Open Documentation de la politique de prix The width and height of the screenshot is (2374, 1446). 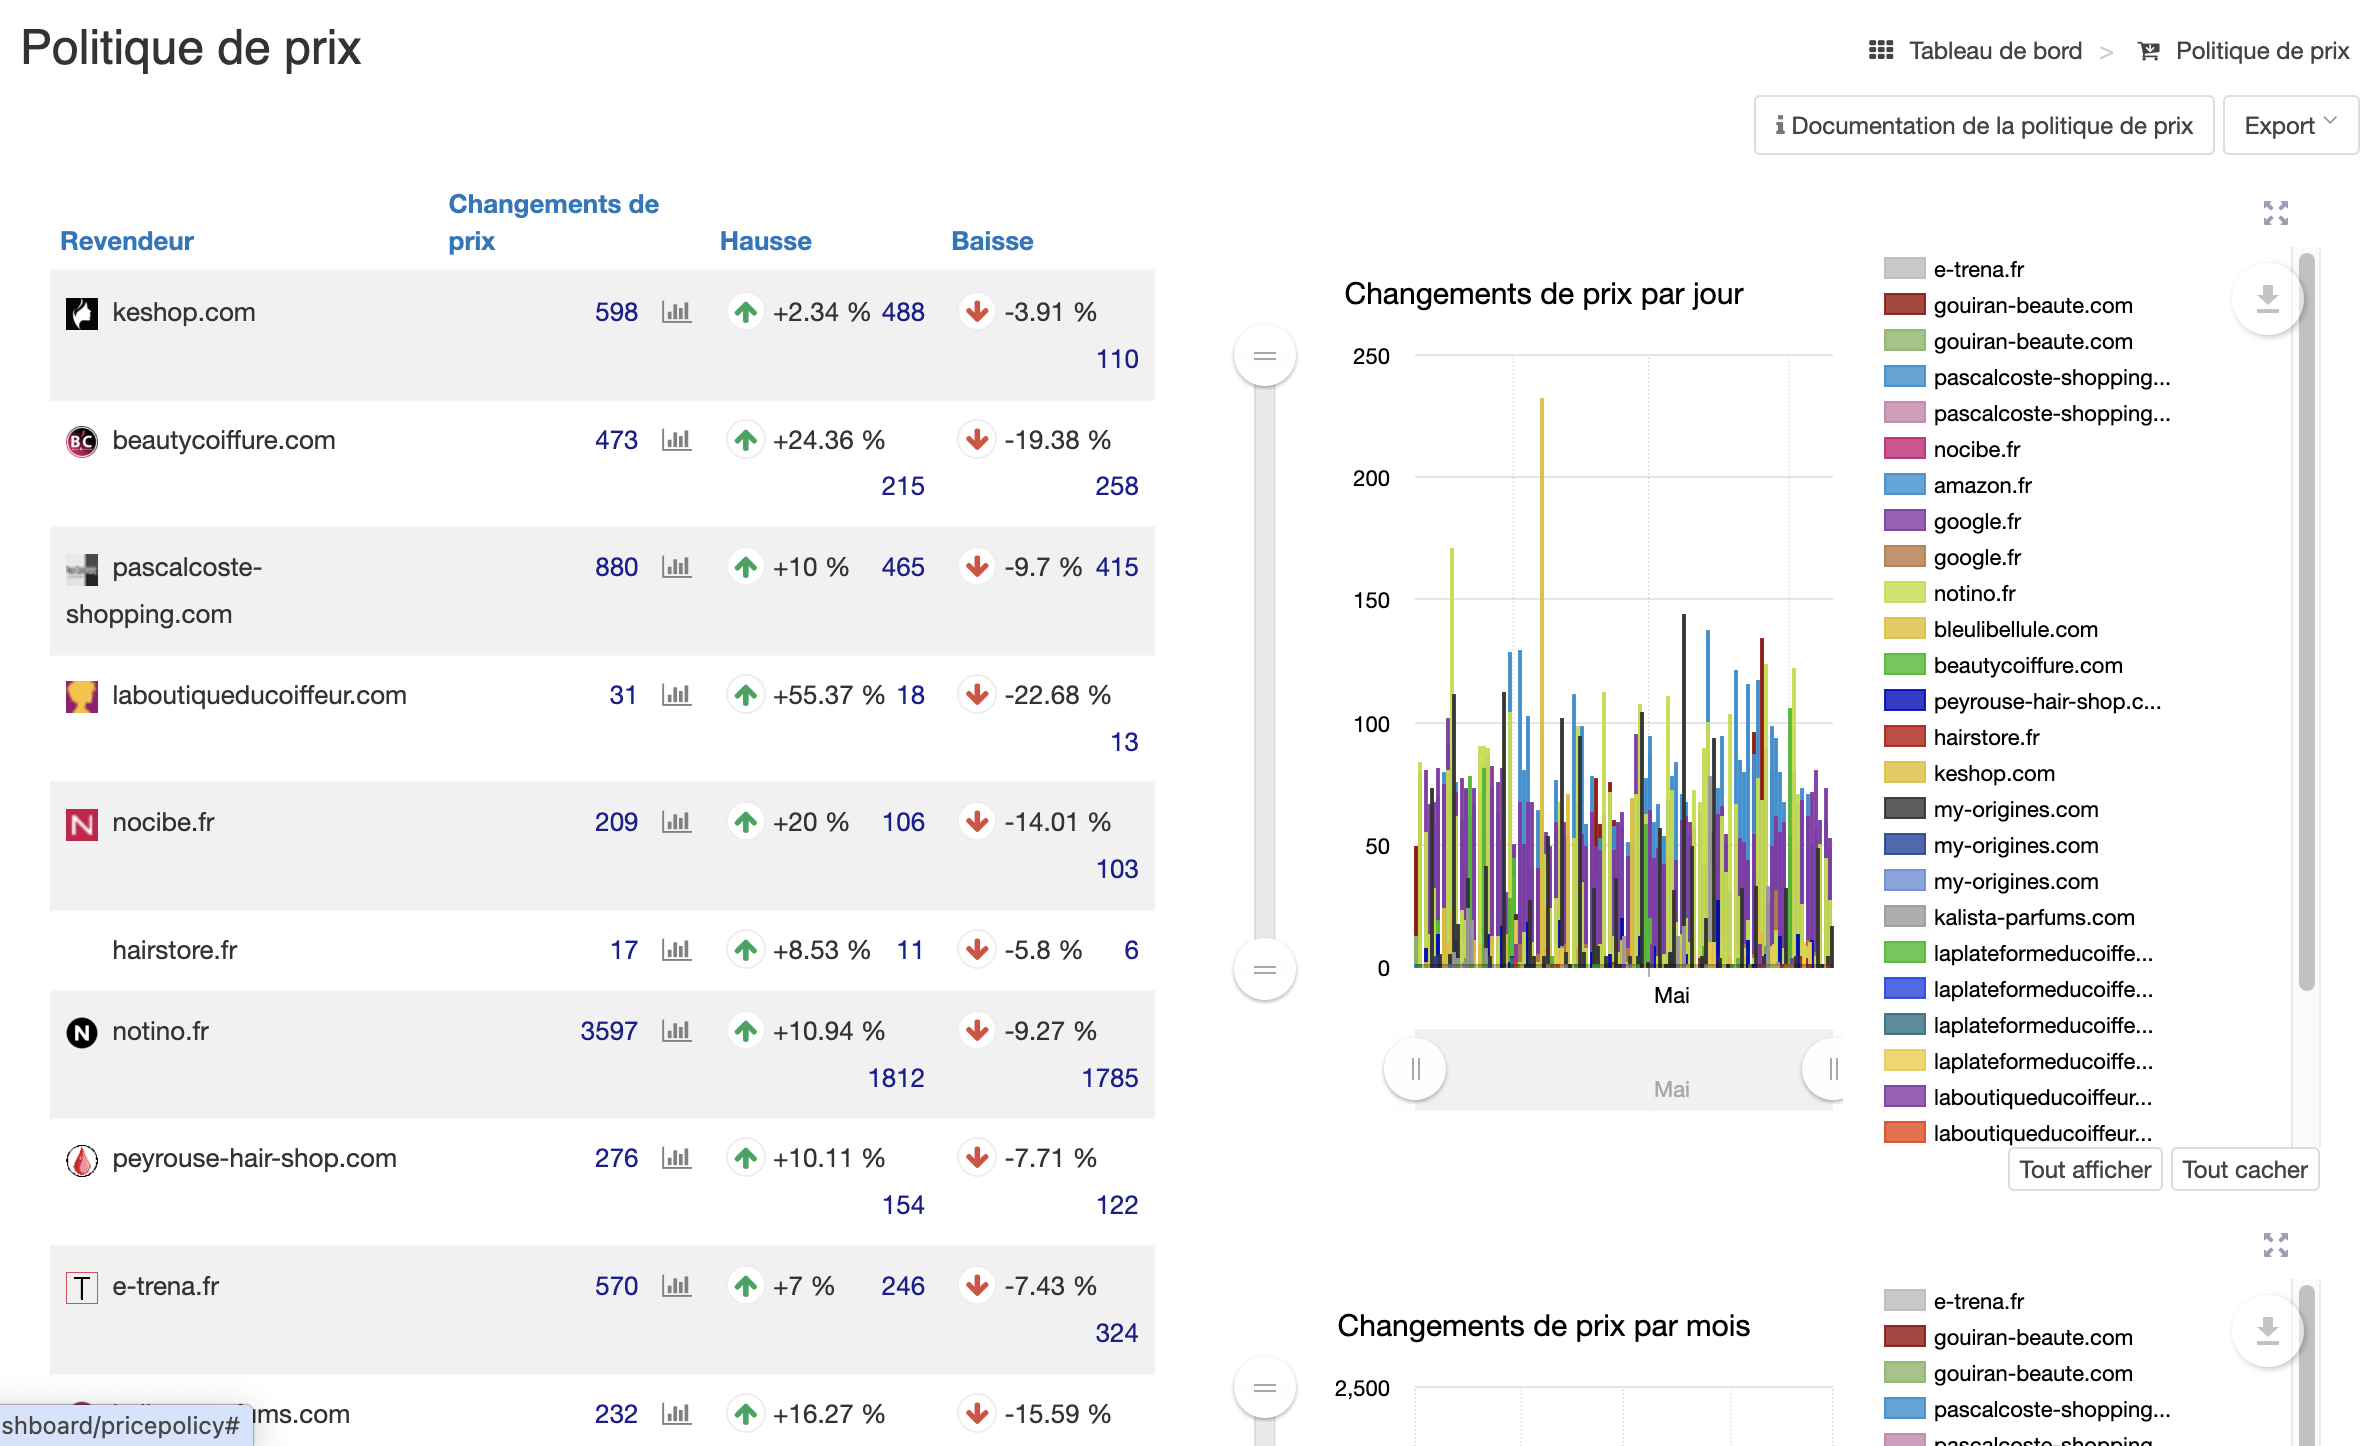click(1984, 125)
